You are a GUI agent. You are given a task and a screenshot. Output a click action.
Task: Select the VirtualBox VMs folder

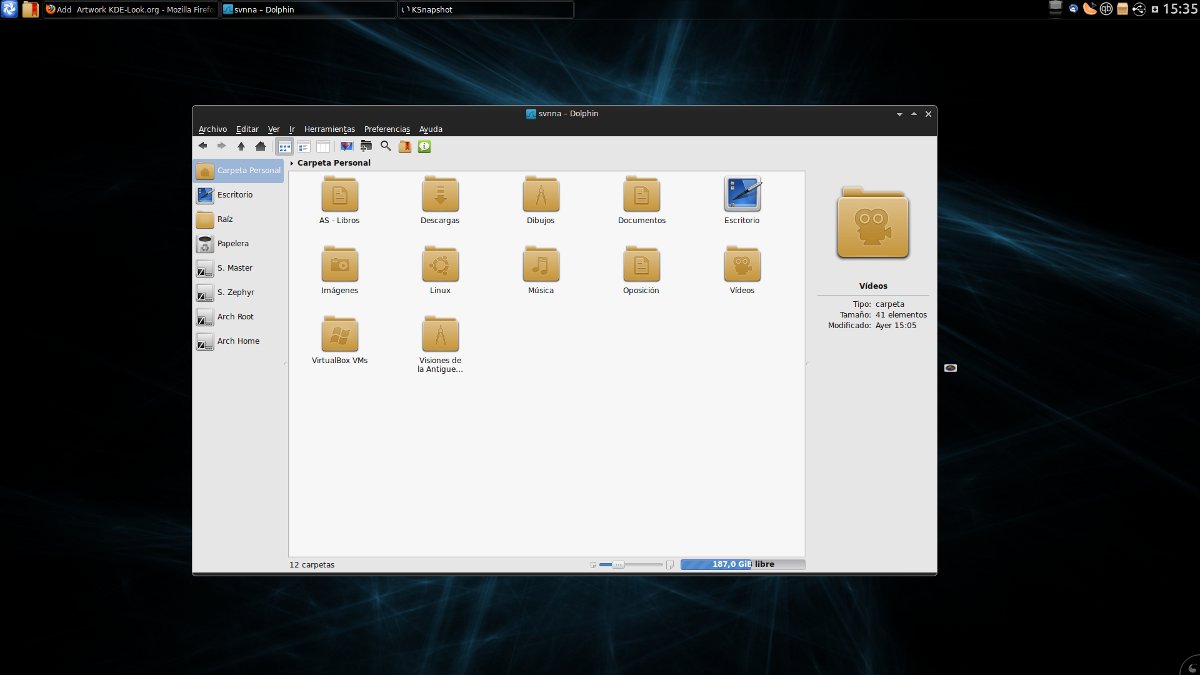(x=340, y=340)
